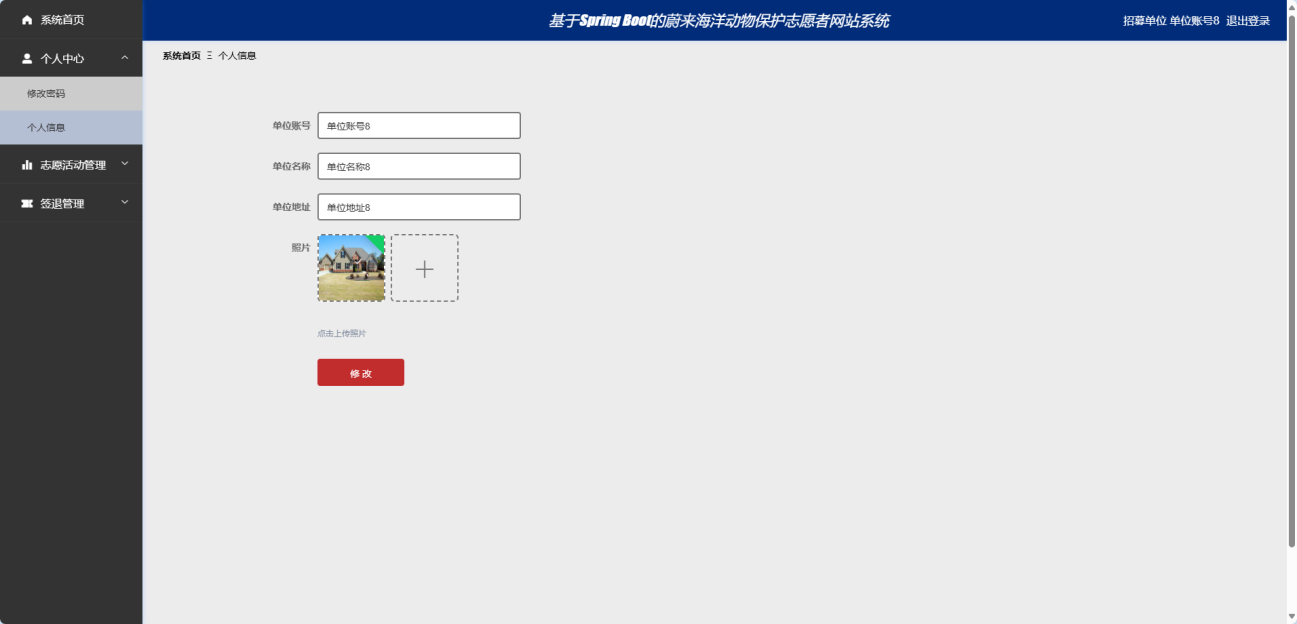
Task: Open 志愿活动管理 in the sidebar
Action: [x=71, y=165]
